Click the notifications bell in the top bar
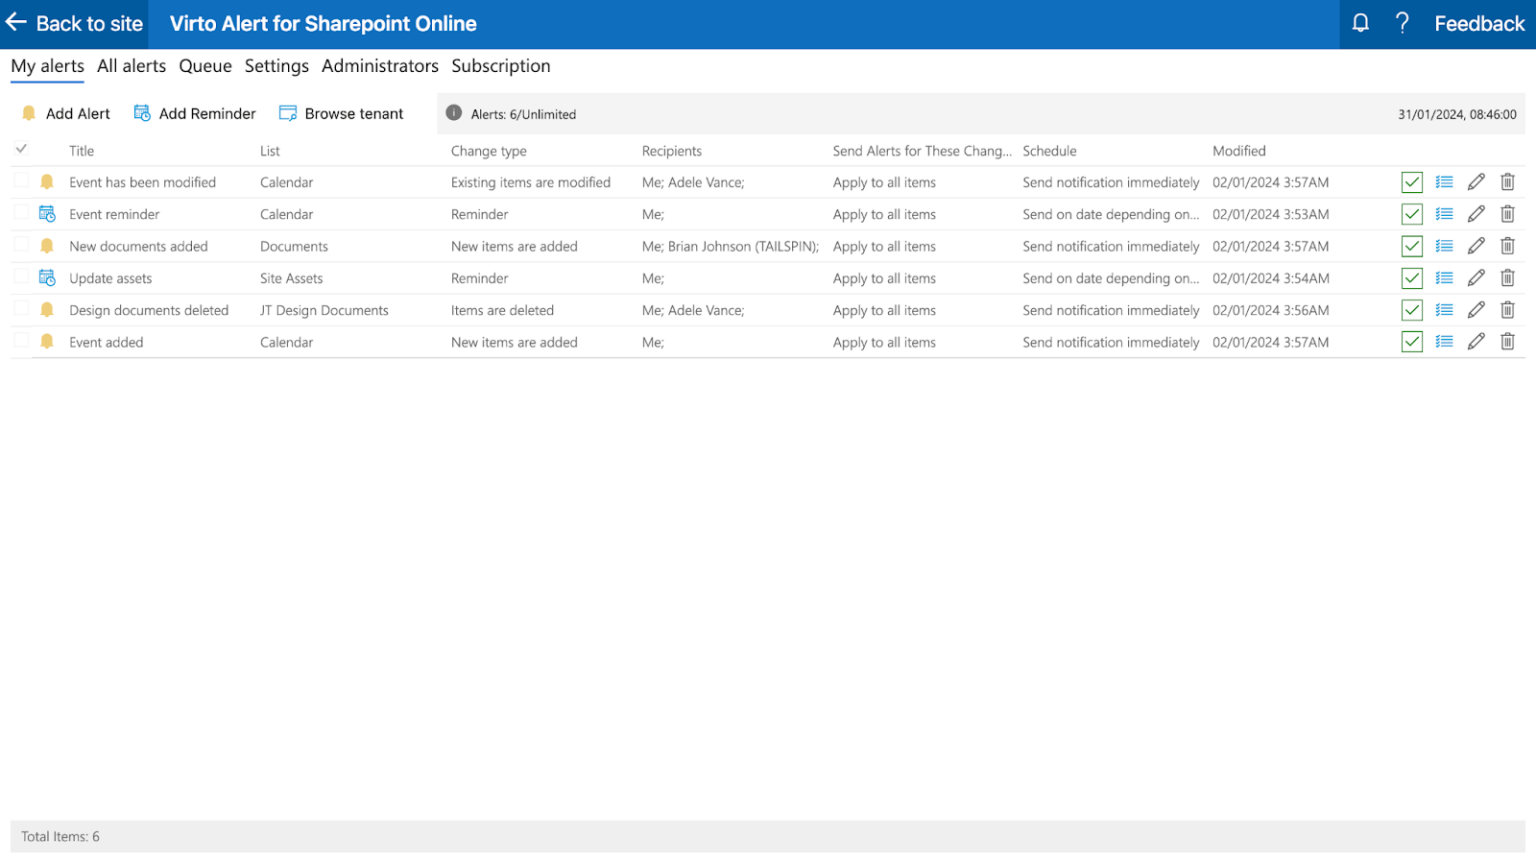 click(1360, 22)
